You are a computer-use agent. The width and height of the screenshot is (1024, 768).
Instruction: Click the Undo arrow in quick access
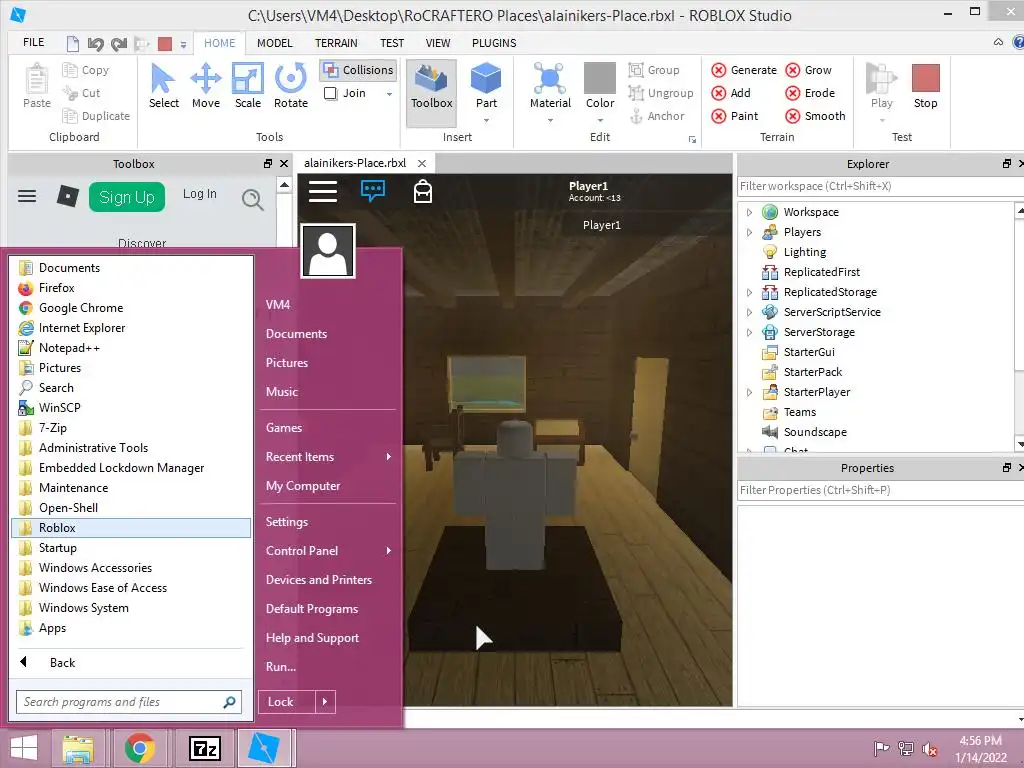point(95,44)
